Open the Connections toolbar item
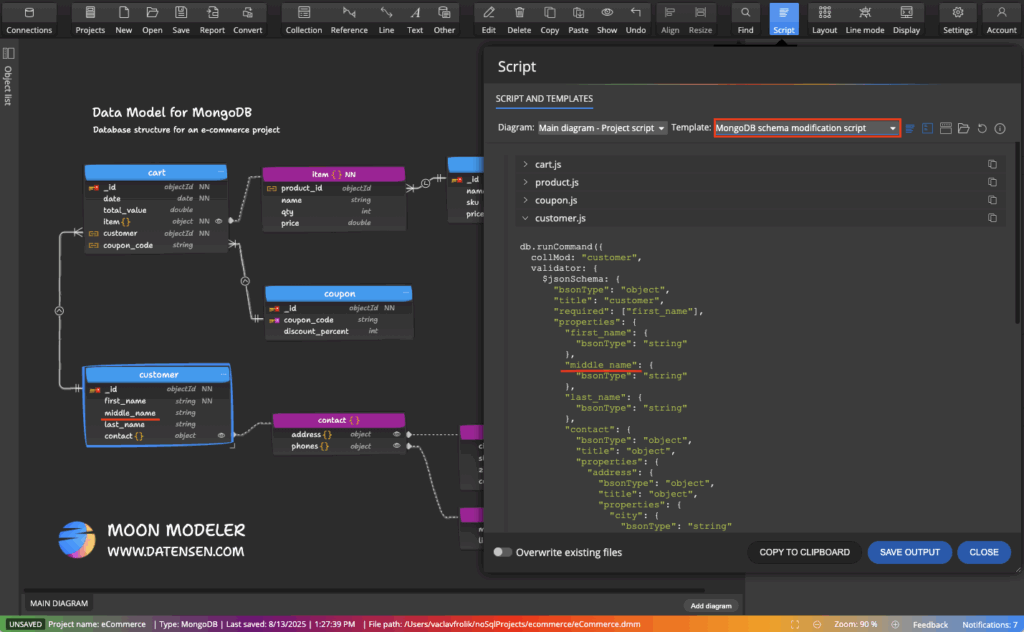The image size is (1024, 632). pos(29,20)
